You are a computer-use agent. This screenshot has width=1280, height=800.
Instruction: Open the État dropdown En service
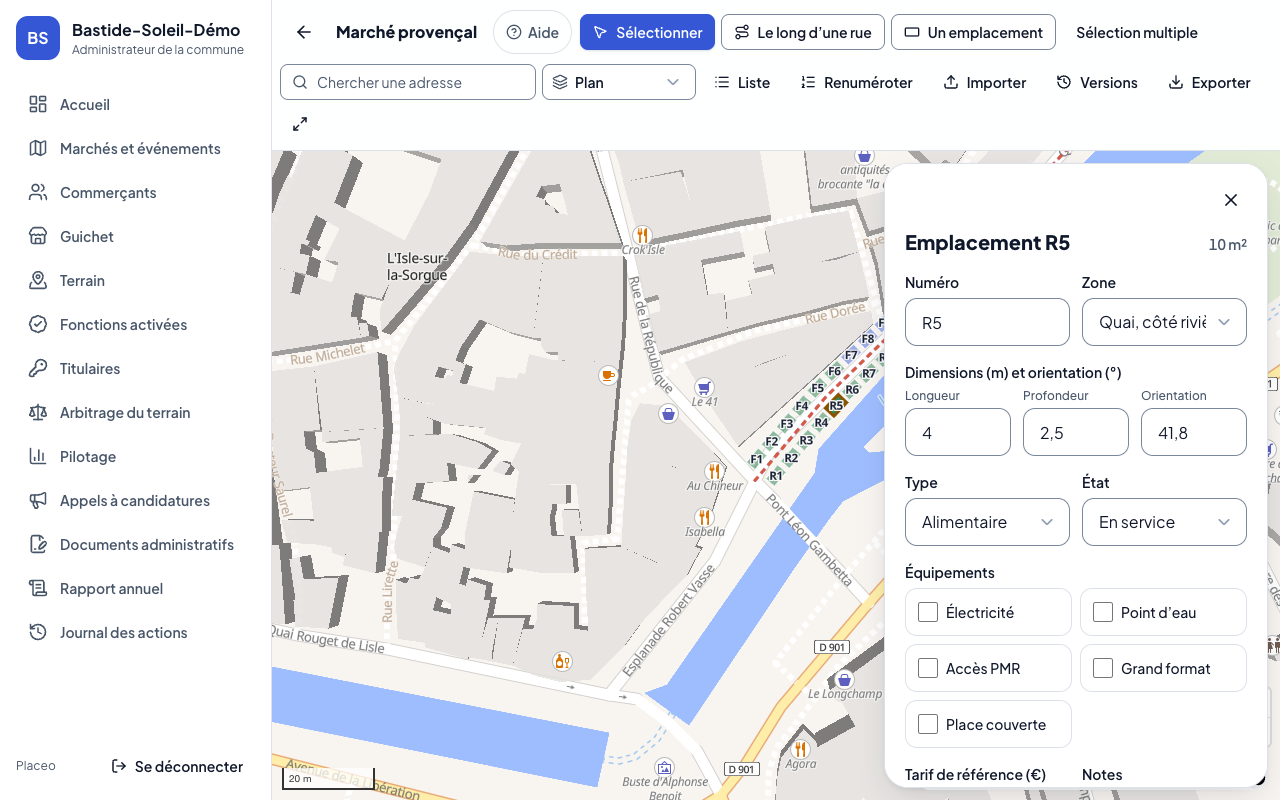tap(1164, 522)
